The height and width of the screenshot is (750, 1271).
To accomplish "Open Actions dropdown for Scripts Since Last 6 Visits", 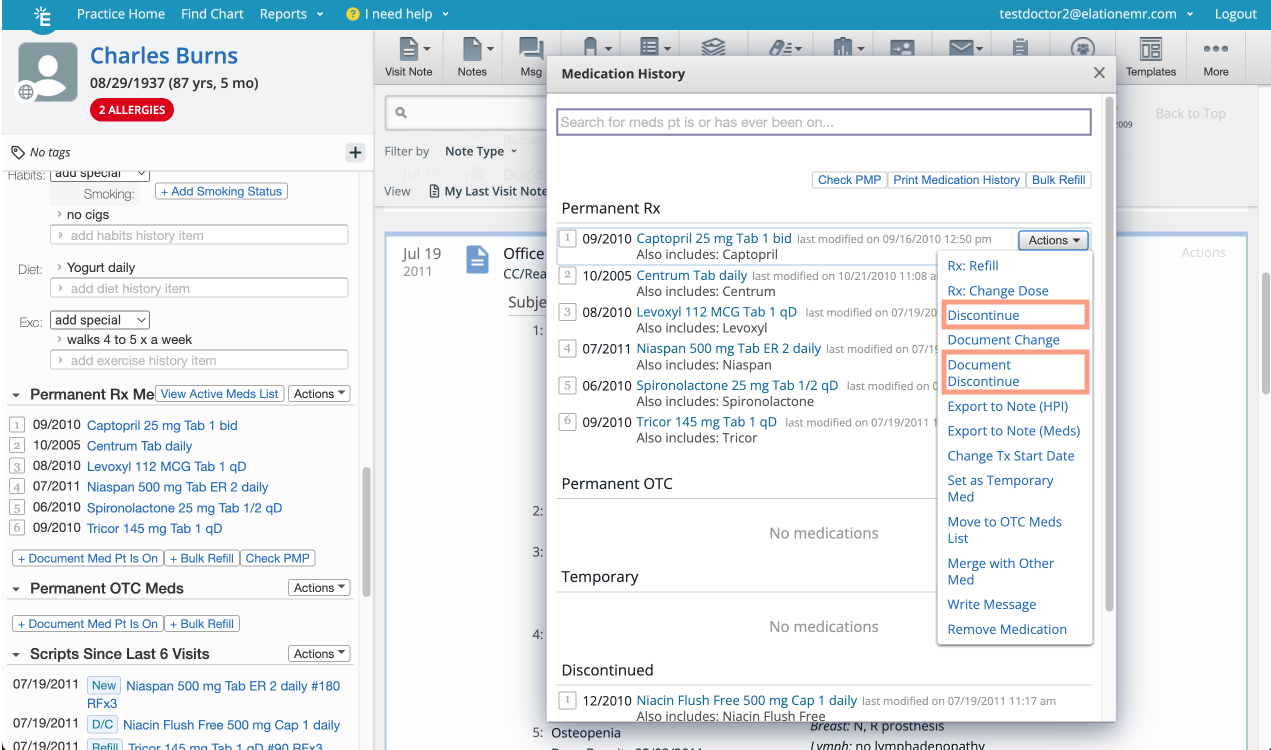I will coord(319,654).
